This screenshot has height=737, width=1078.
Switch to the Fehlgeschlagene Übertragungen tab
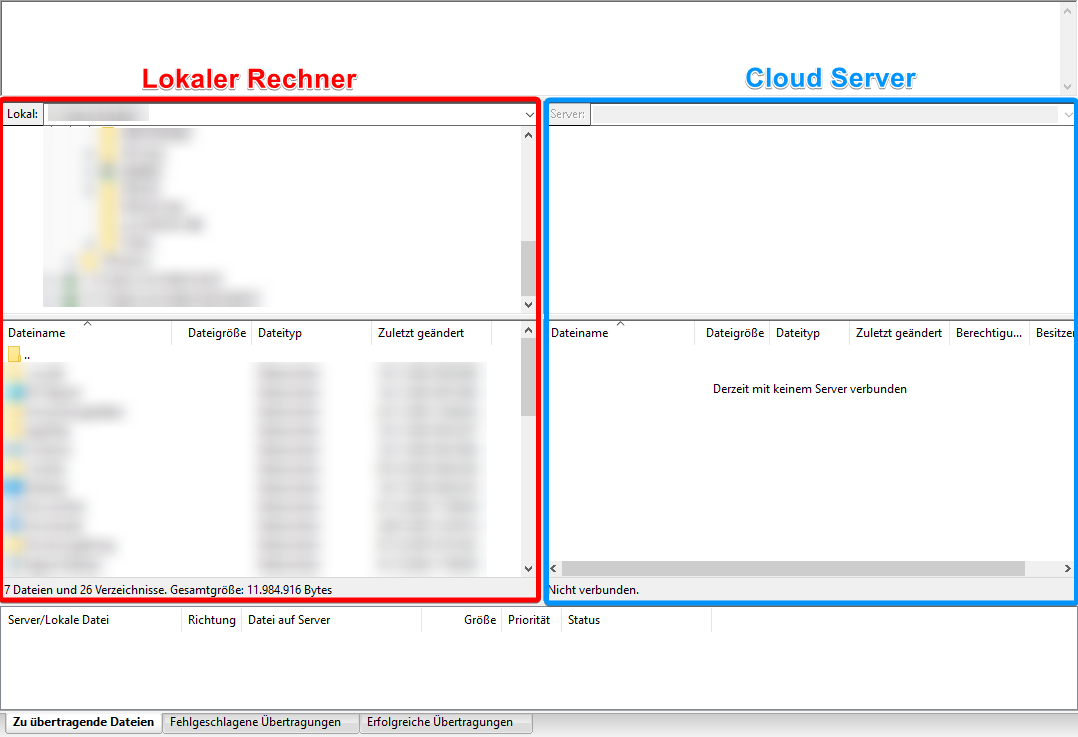[259, 722]
